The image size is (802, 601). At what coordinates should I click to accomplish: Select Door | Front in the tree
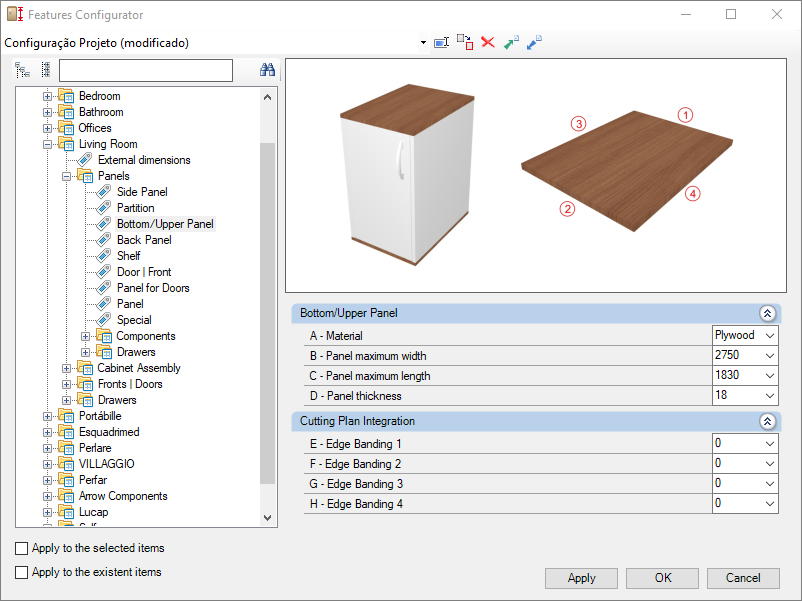pyautogui.click(x=144, y=272)
